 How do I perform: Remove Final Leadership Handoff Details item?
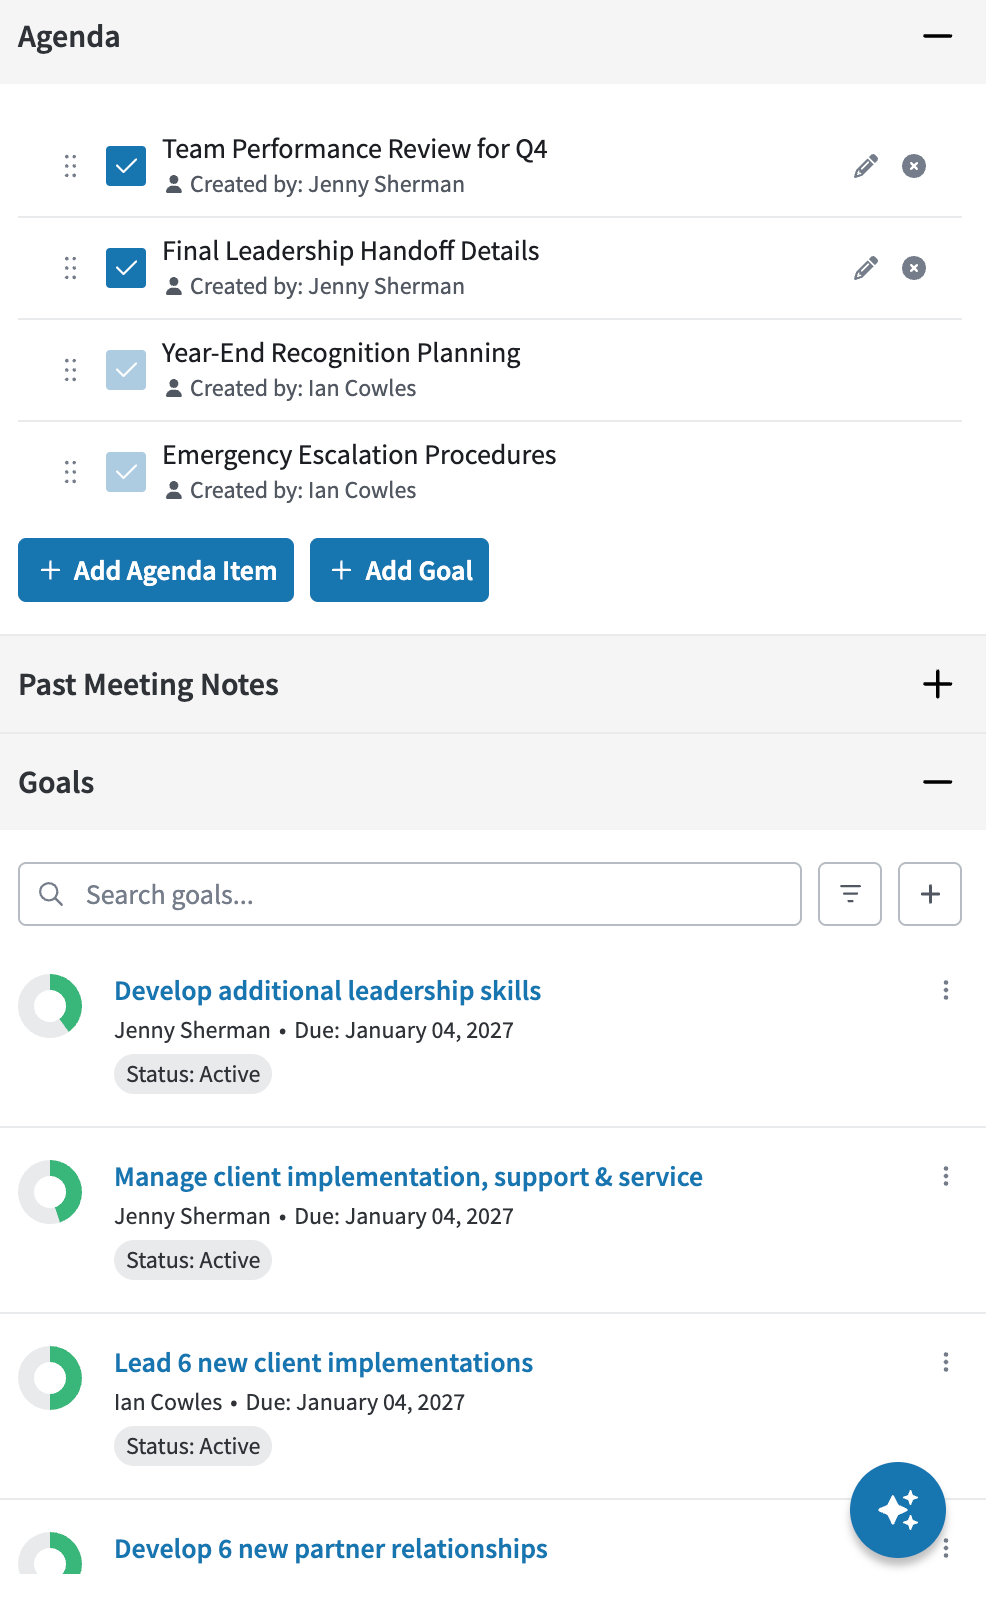(x=914, y=268)
